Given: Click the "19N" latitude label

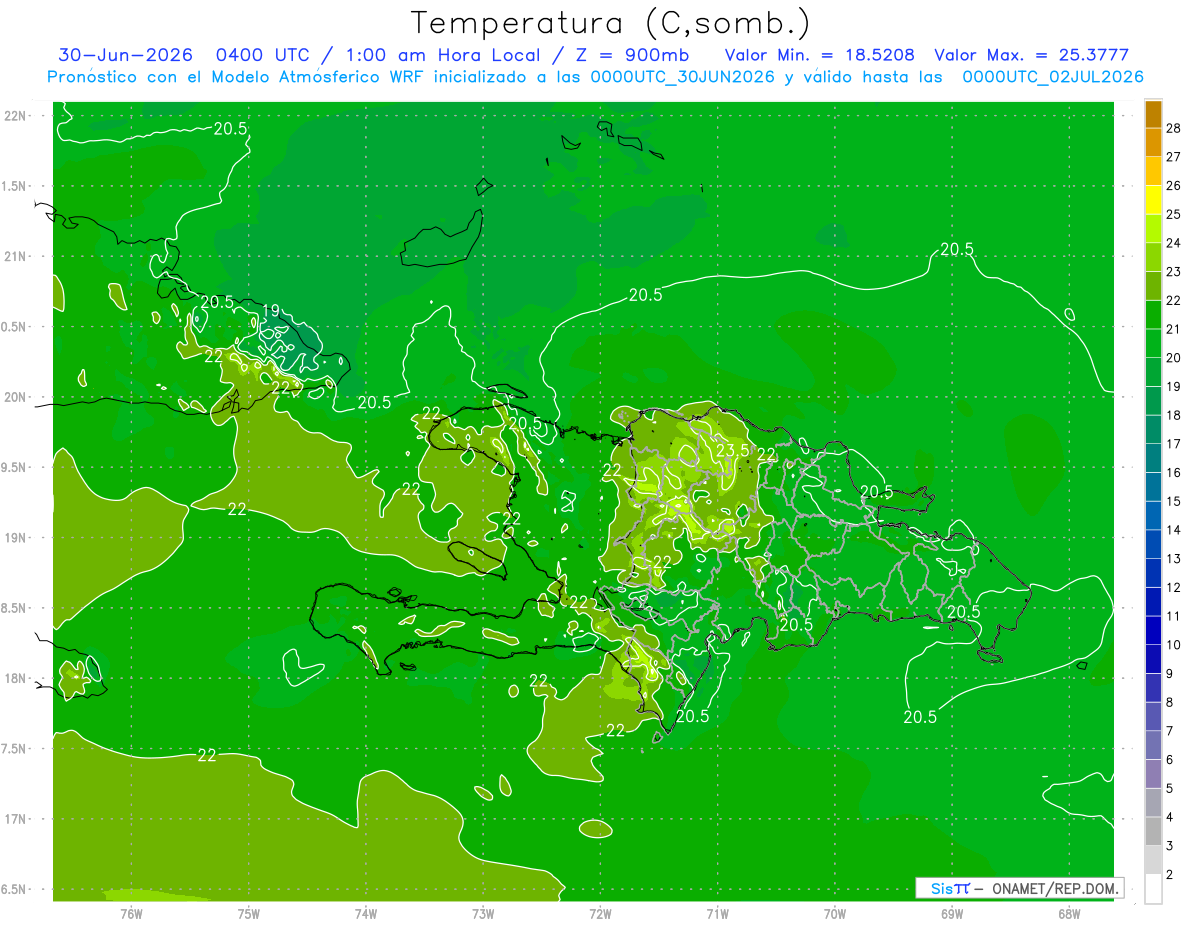Looking at the screenshot, I should (16, 538).
